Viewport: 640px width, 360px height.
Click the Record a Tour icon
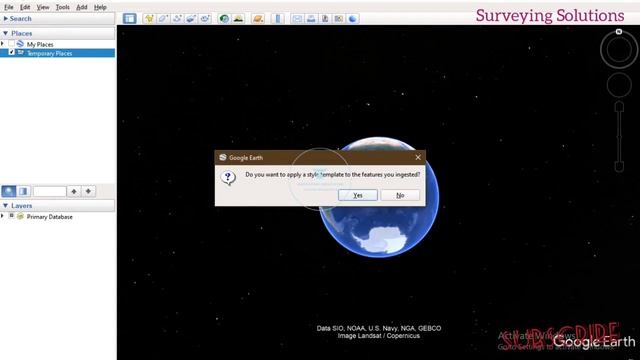pos(205,18)
